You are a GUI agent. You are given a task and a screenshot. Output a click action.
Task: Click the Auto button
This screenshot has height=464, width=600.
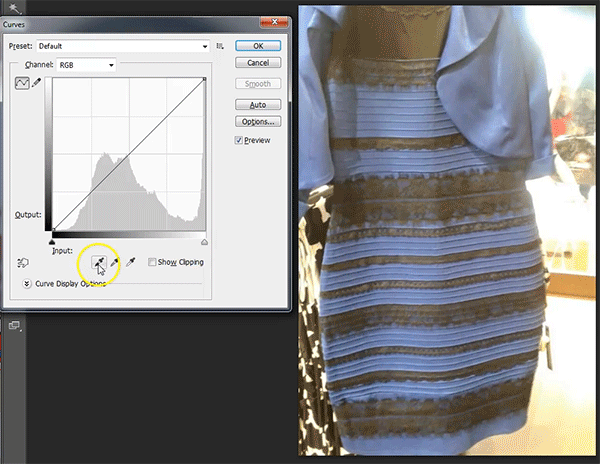pos(257,104)
